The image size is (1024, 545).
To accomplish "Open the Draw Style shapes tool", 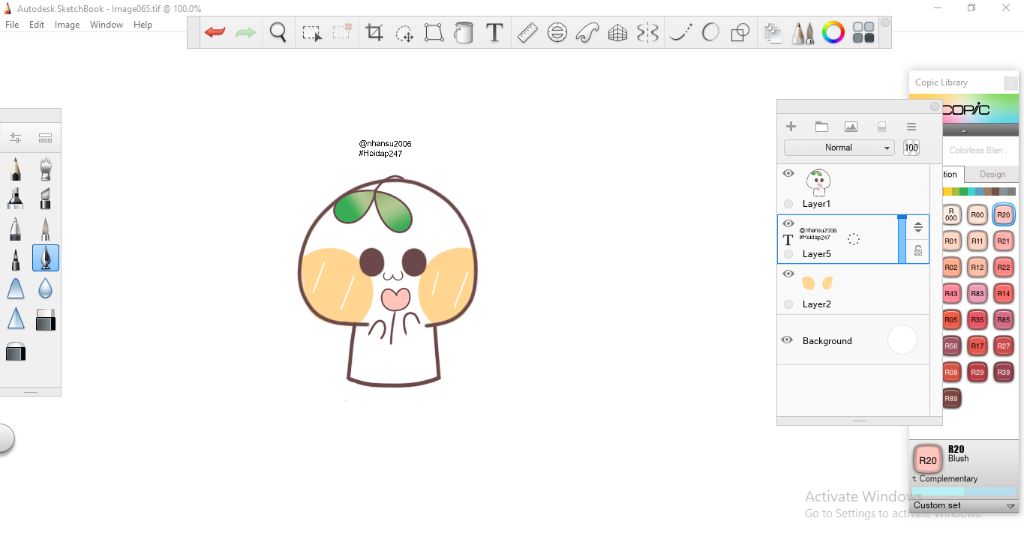I will coord(740,32).
